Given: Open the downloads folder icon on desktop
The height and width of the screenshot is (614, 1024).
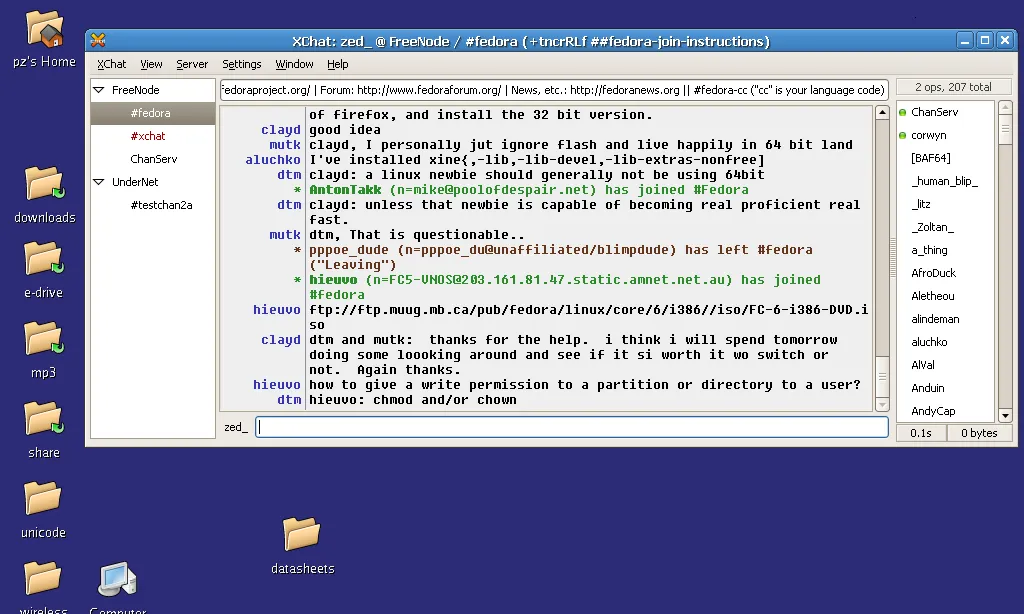Looking at the screenshot, I should click(x=44, y=184).
